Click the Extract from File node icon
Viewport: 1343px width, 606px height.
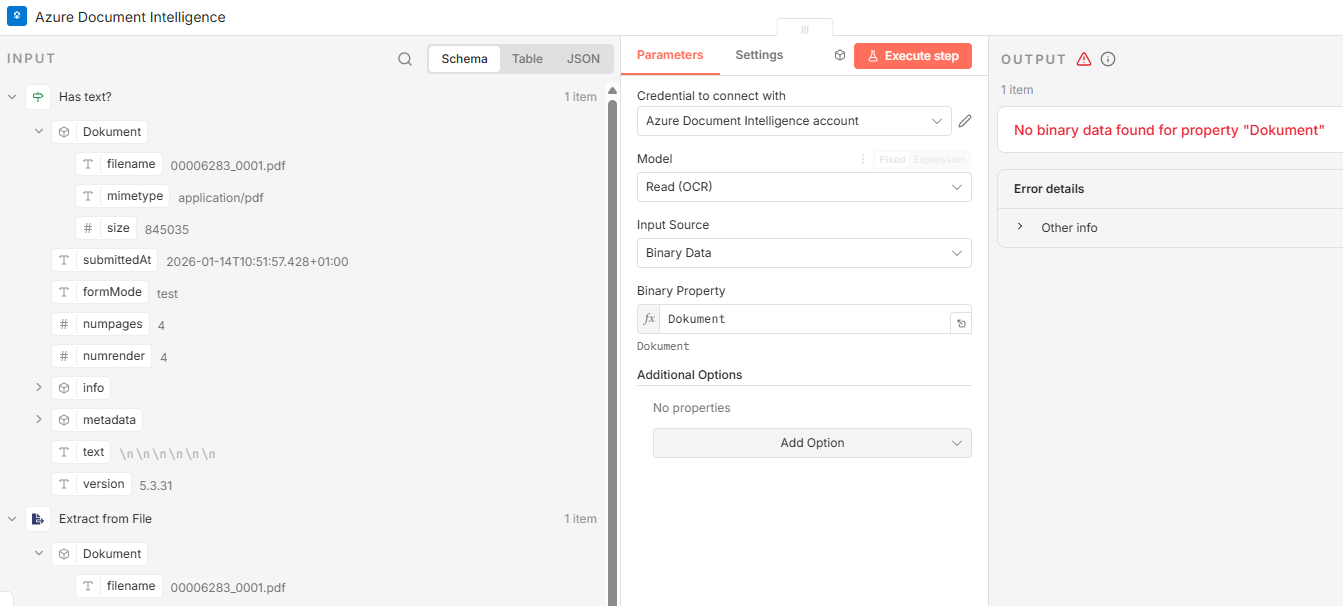click(37, 518)
